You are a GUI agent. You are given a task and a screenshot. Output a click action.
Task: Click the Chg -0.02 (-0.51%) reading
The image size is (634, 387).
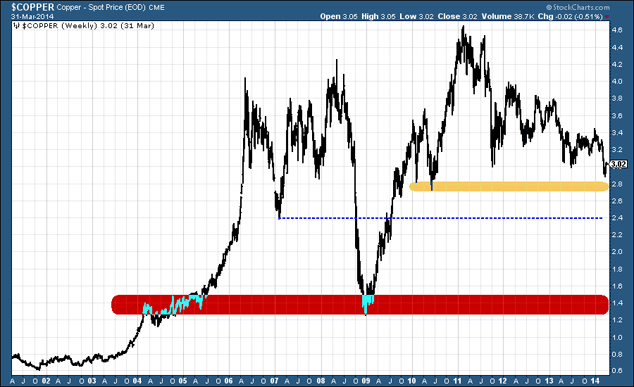(x=571, y=17)
